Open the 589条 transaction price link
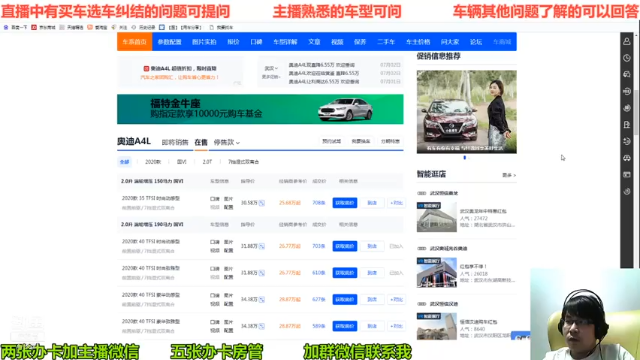The width and height of the screenshot is (640, 360). (319, 326)
